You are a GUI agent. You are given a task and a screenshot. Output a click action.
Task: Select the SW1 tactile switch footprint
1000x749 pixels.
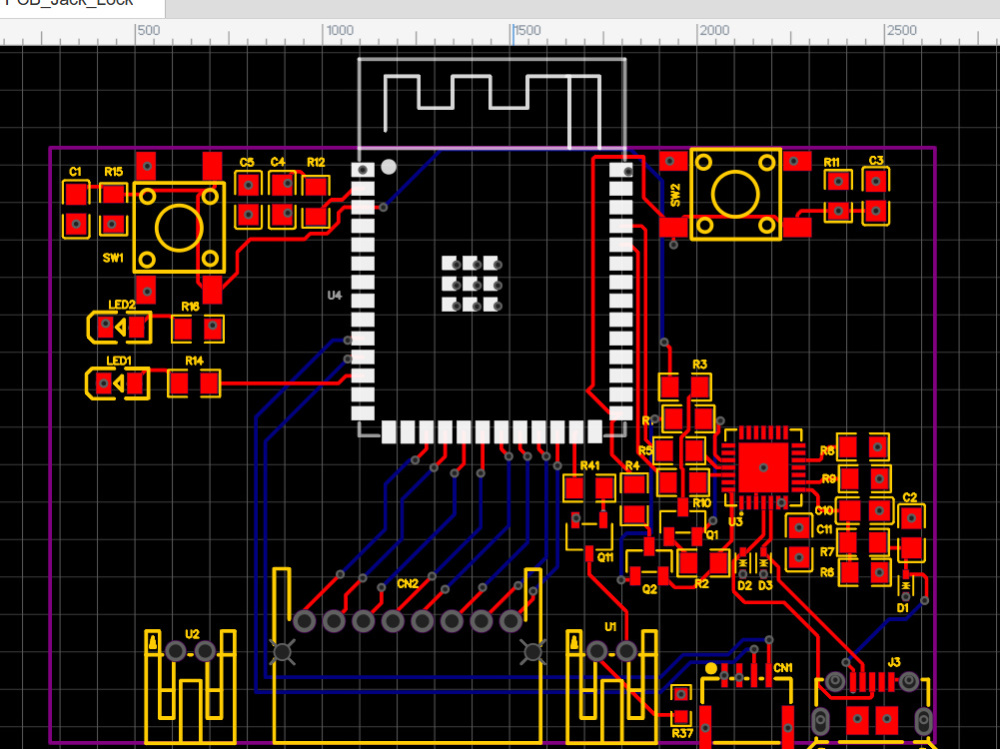coord(179,228)
